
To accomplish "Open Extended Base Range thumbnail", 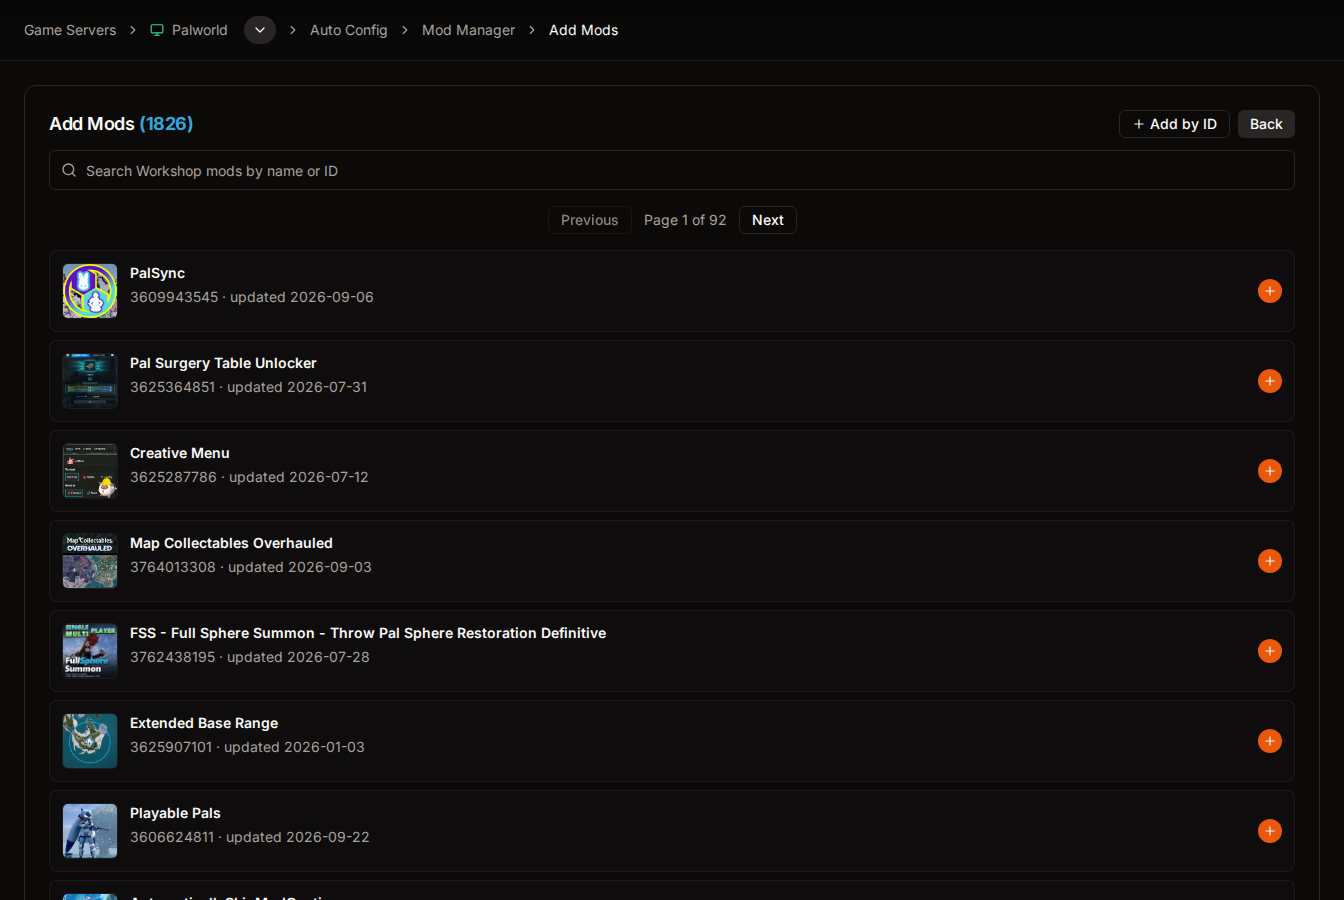I will tap(90, 741).
